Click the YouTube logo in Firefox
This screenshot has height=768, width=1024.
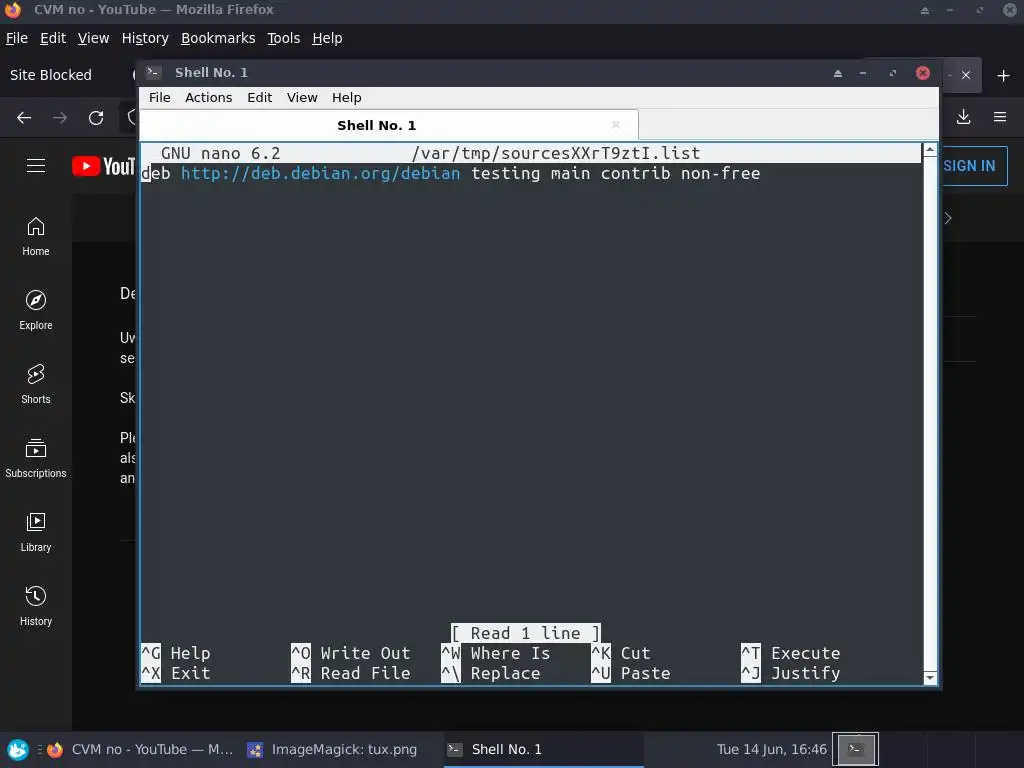(103, 166)
